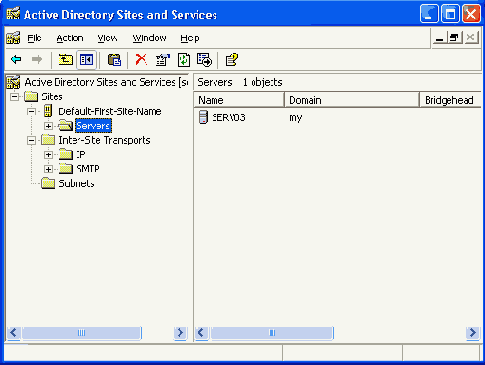Click the SMTP folder icon

[x=66, y=169]
